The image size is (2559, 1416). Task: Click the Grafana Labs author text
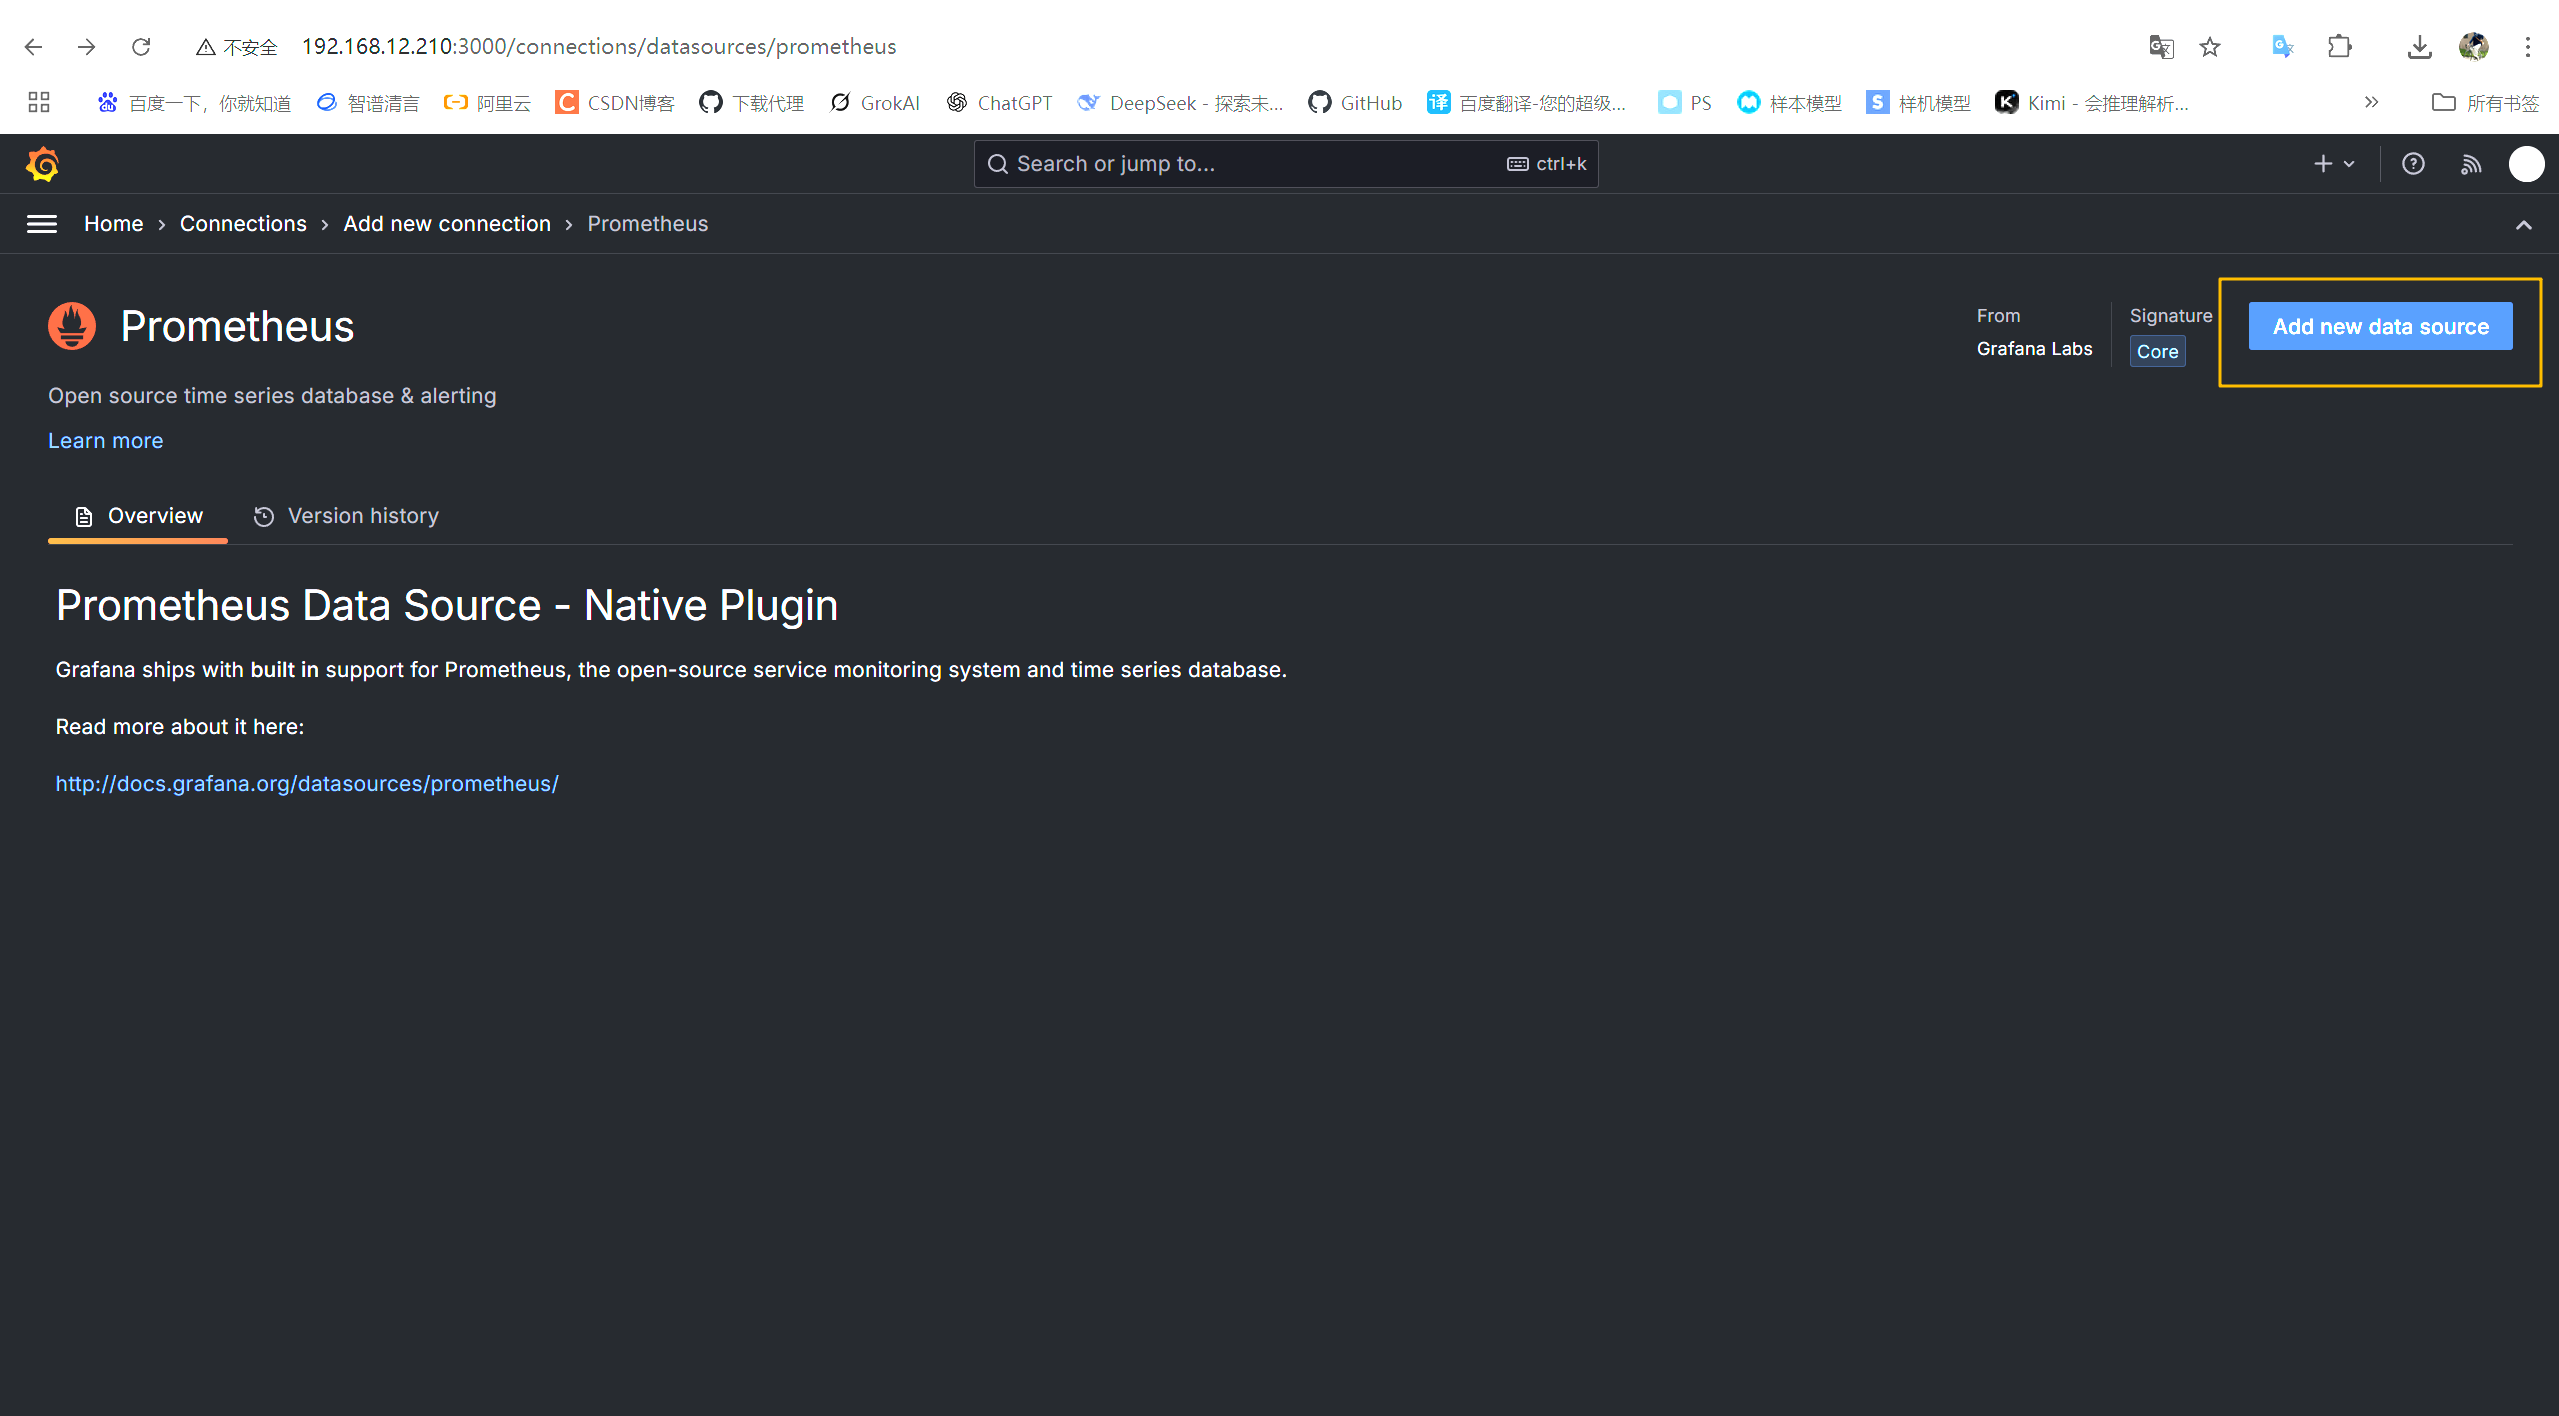point(2034,349)
